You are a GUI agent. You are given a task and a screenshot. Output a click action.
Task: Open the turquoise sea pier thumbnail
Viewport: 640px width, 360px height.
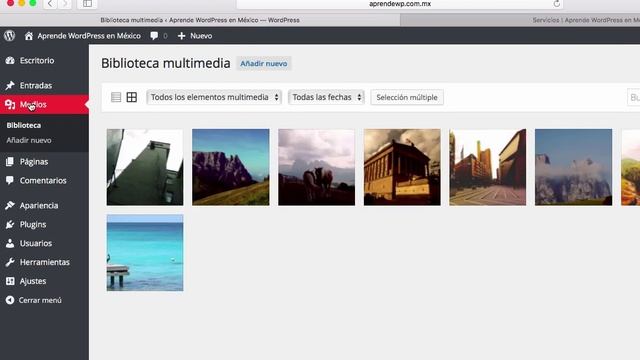pyautogui.click(x=145, y=253)
